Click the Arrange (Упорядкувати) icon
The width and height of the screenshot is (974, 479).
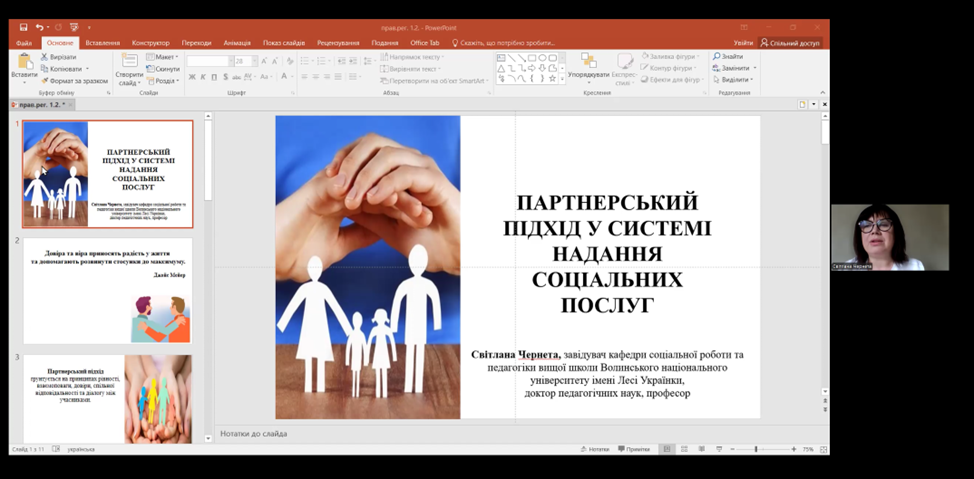(x=588, y=67)
